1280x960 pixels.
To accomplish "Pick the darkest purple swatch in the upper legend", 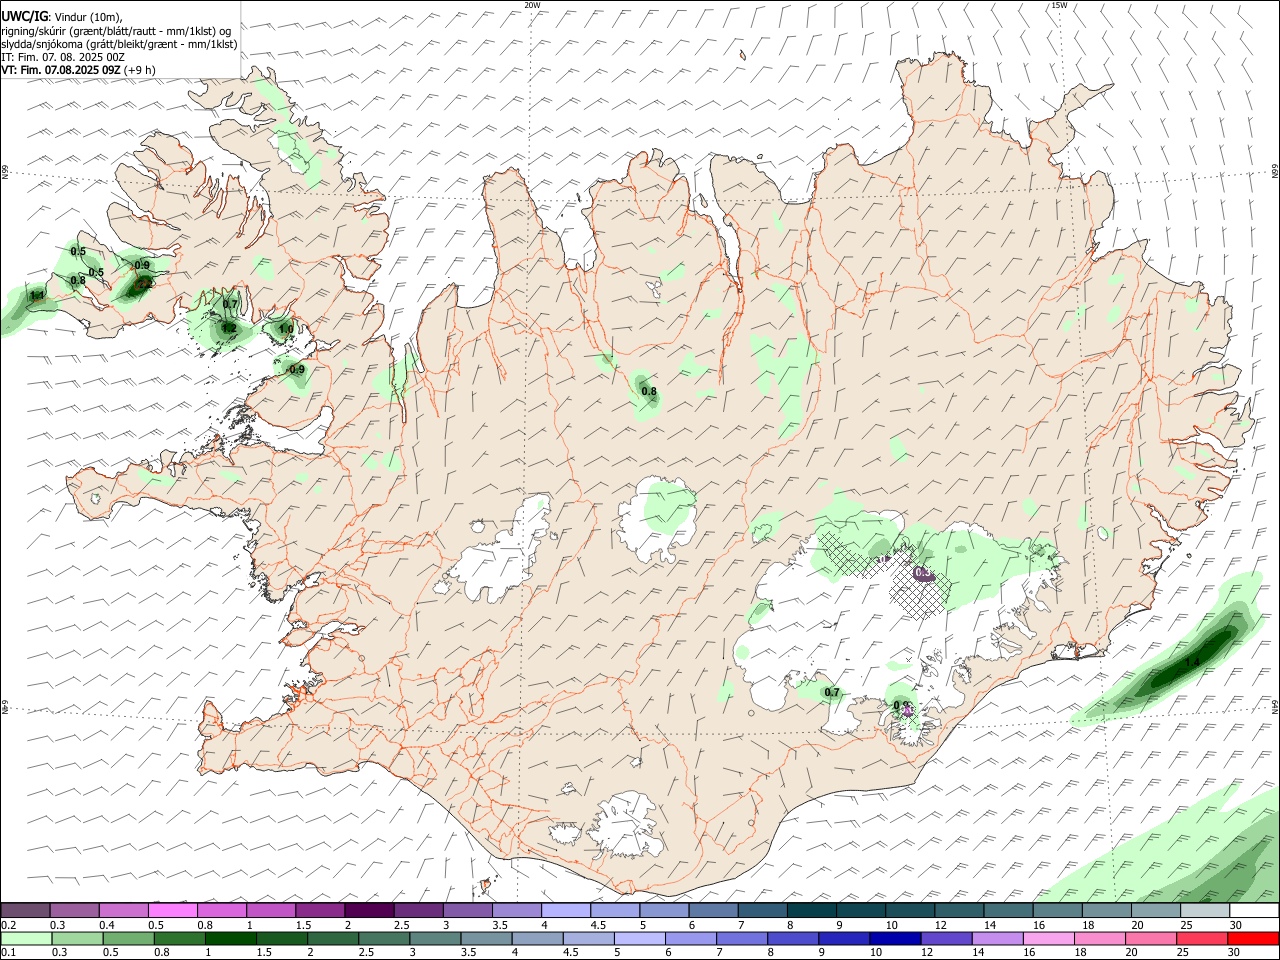I will pos(369,911).
